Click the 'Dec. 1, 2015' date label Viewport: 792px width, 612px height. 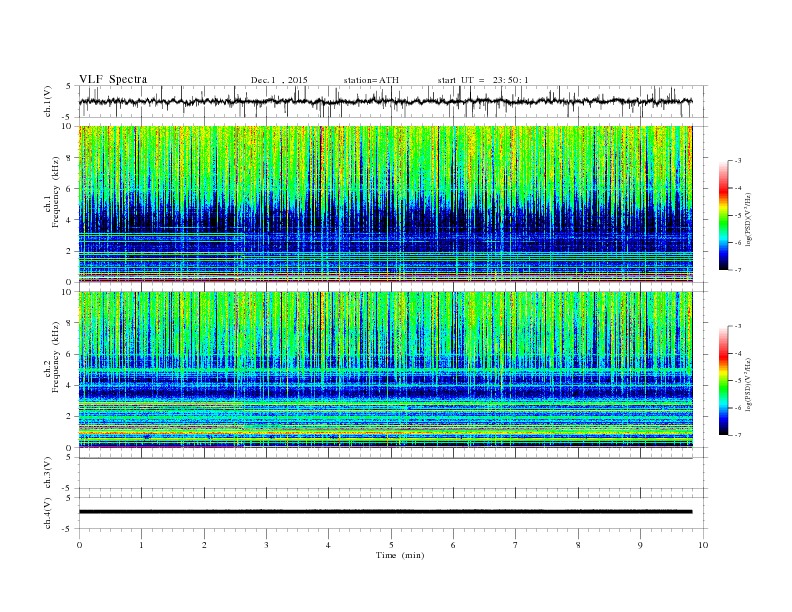coord(279,80)
